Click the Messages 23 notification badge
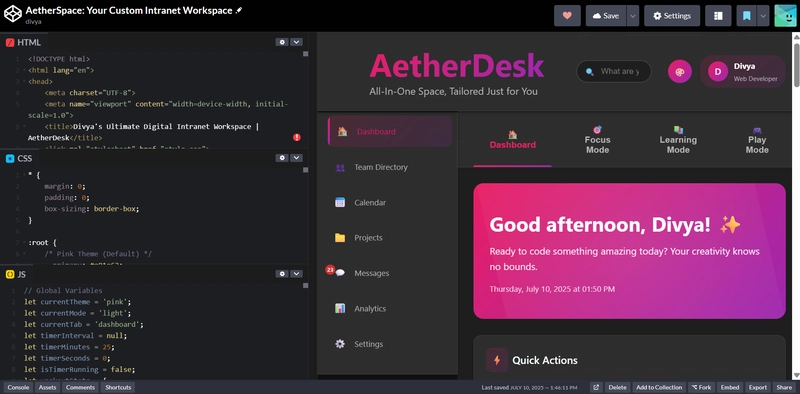 (330, 269)
